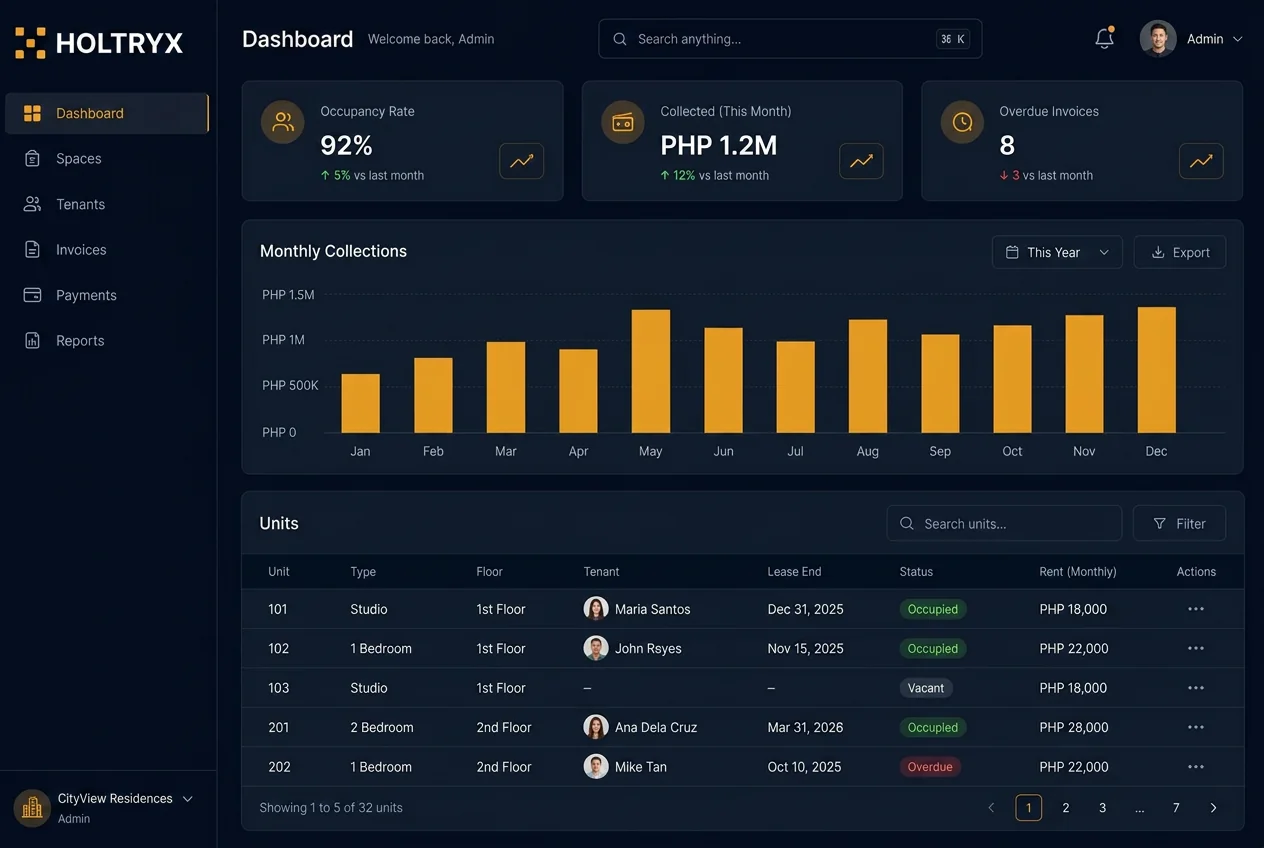Open the notifications bell

click(1104, 39)
